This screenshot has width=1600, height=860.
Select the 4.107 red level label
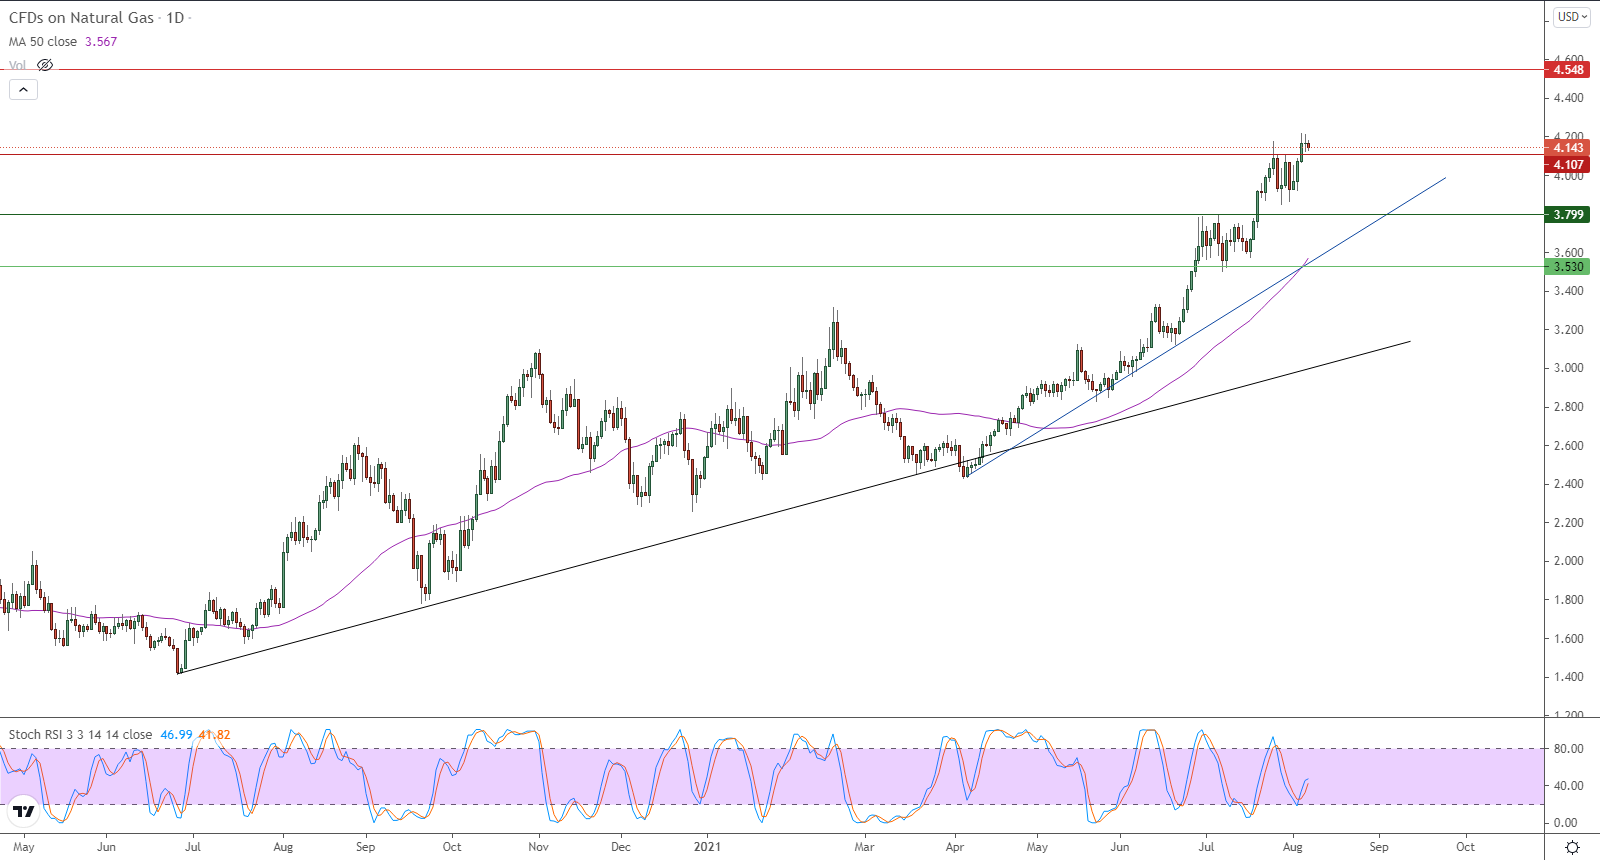point(1568,165)
